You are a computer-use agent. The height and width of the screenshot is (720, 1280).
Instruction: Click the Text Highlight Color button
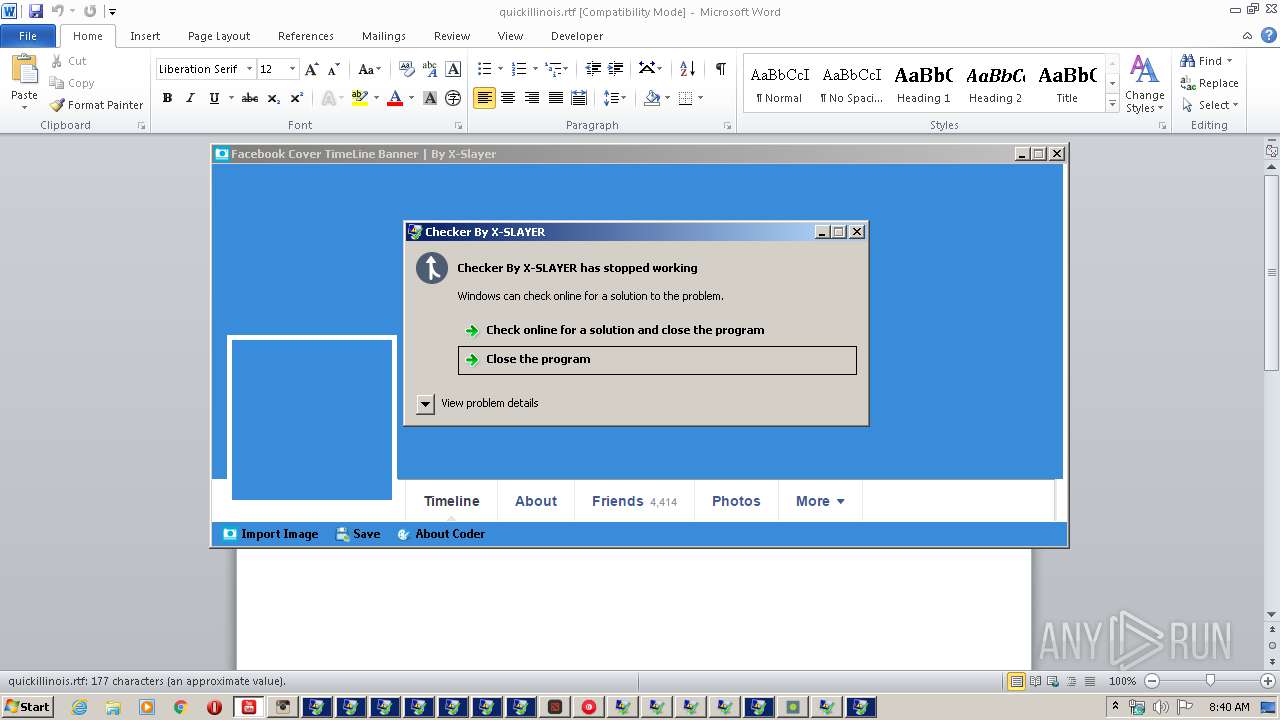pyautogui.click(x=359, y=98)
